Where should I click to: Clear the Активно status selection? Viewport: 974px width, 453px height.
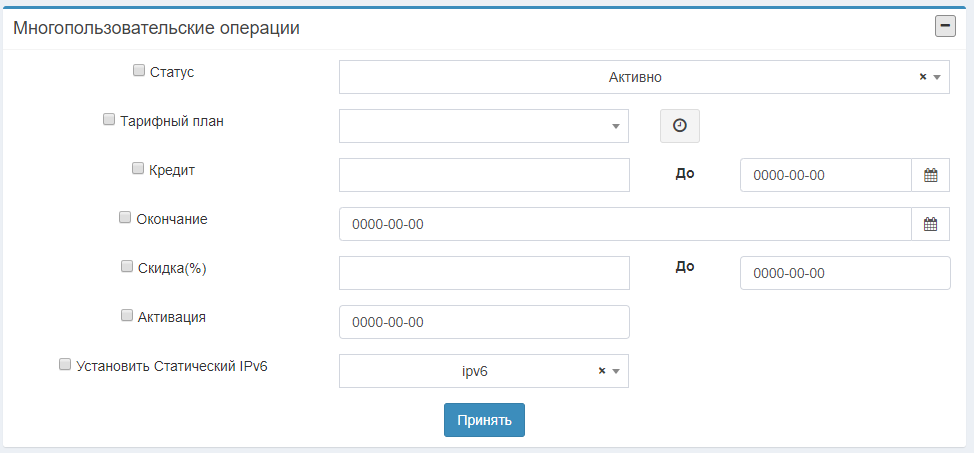(923, 76)
